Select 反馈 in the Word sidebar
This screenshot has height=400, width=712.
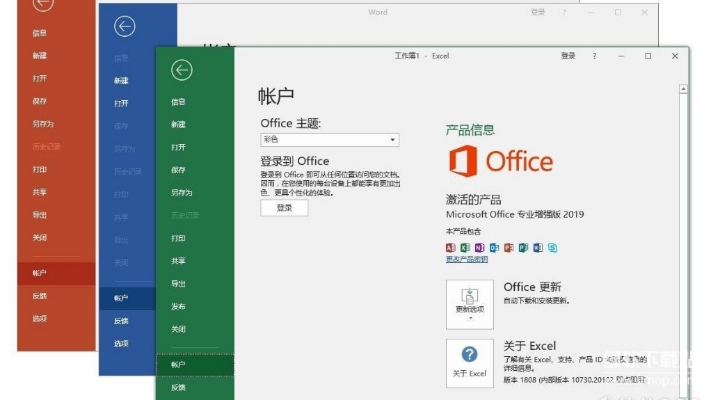(x=121, y=321)
